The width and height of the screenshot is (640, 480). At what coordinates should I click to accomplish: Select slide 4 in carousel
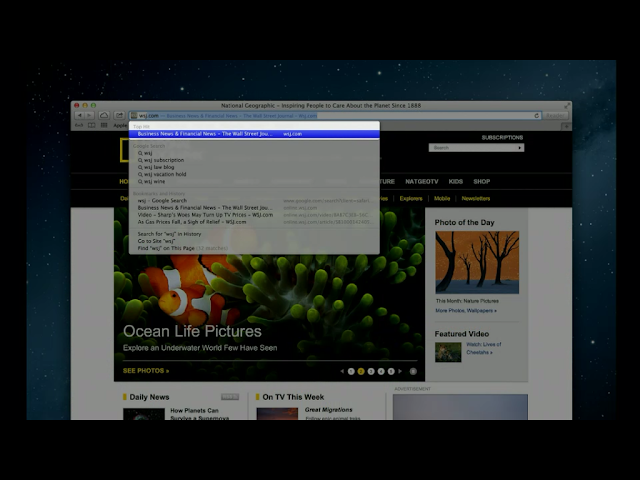coord(381,371)
